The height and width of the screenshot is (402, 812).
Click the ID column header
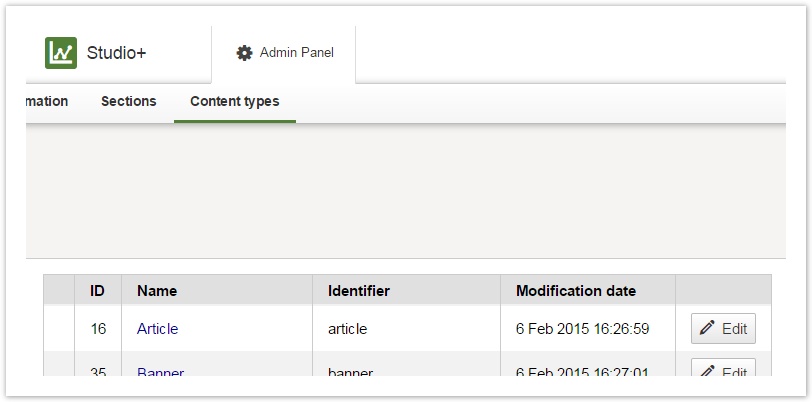[x=97, y=291]
